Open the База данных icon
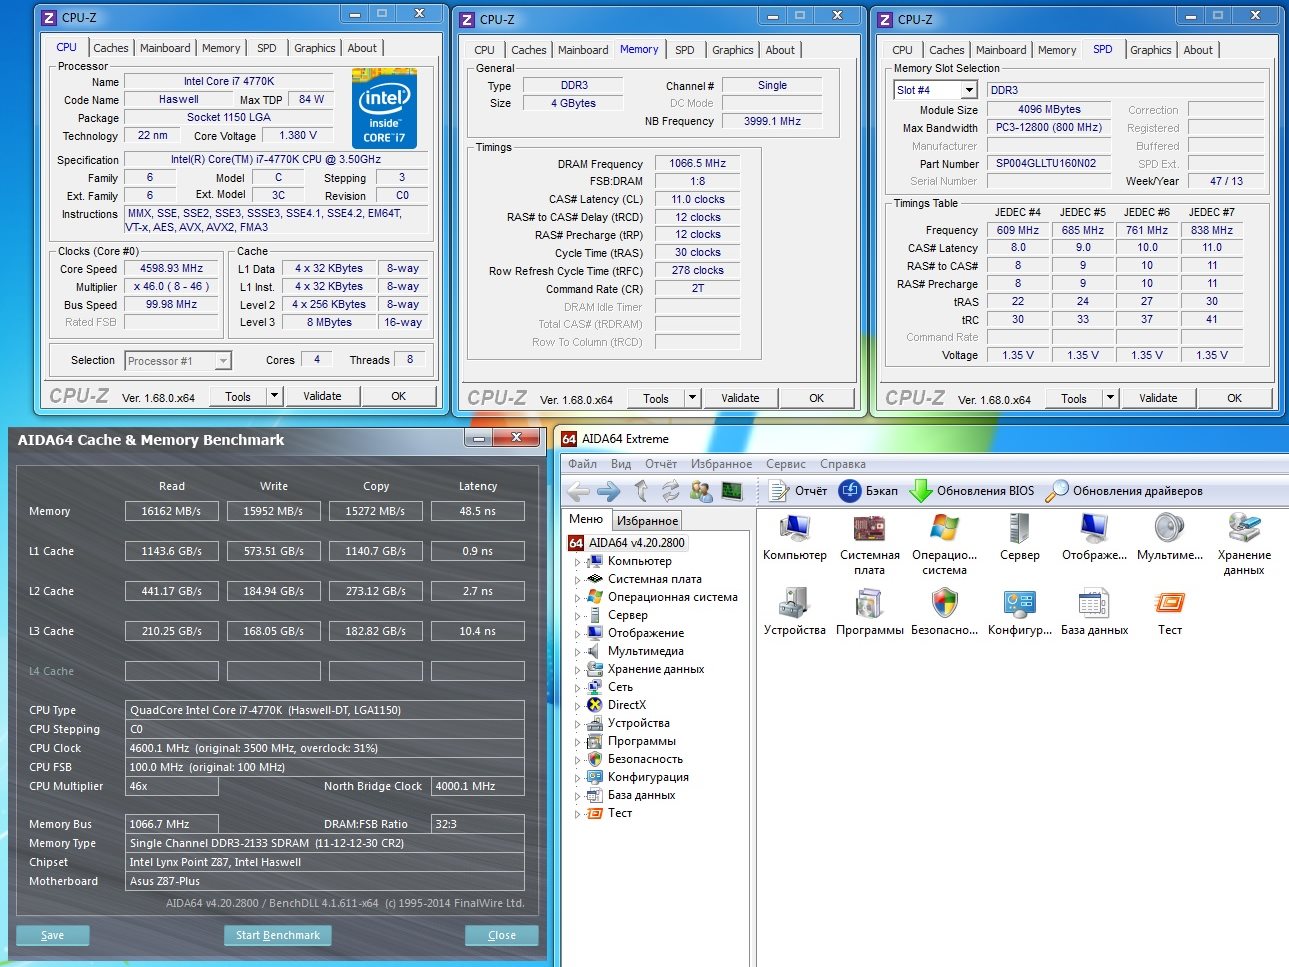Viewport: 1289px width, 967px height. (x=1094, y=604)
